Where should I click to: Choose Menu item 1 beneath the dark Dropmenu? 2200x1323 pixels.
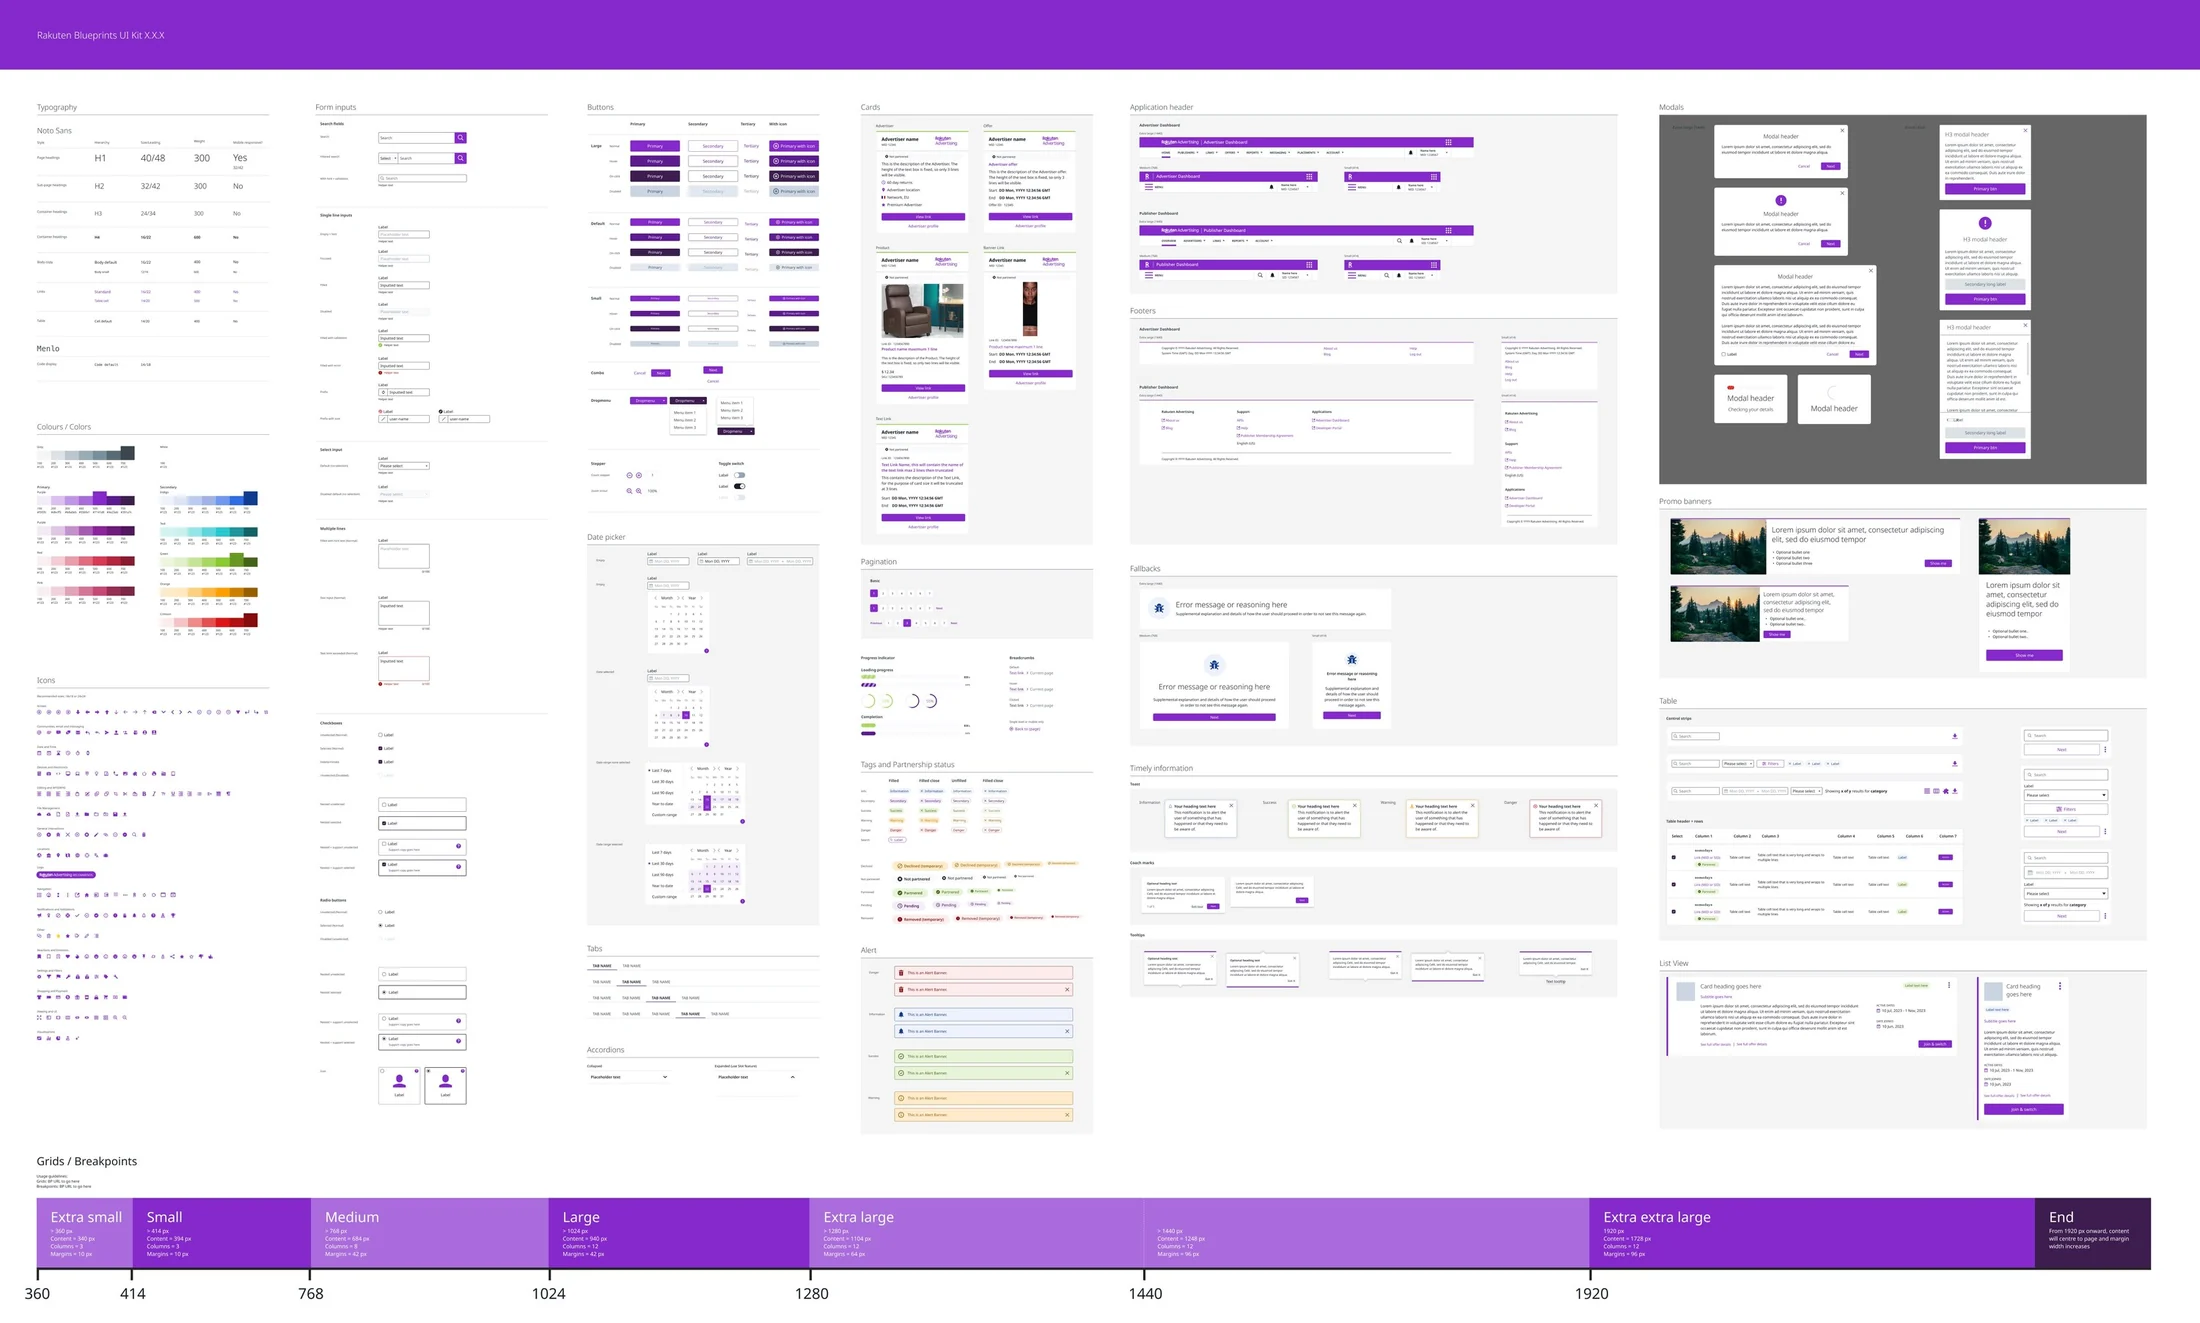685,412
